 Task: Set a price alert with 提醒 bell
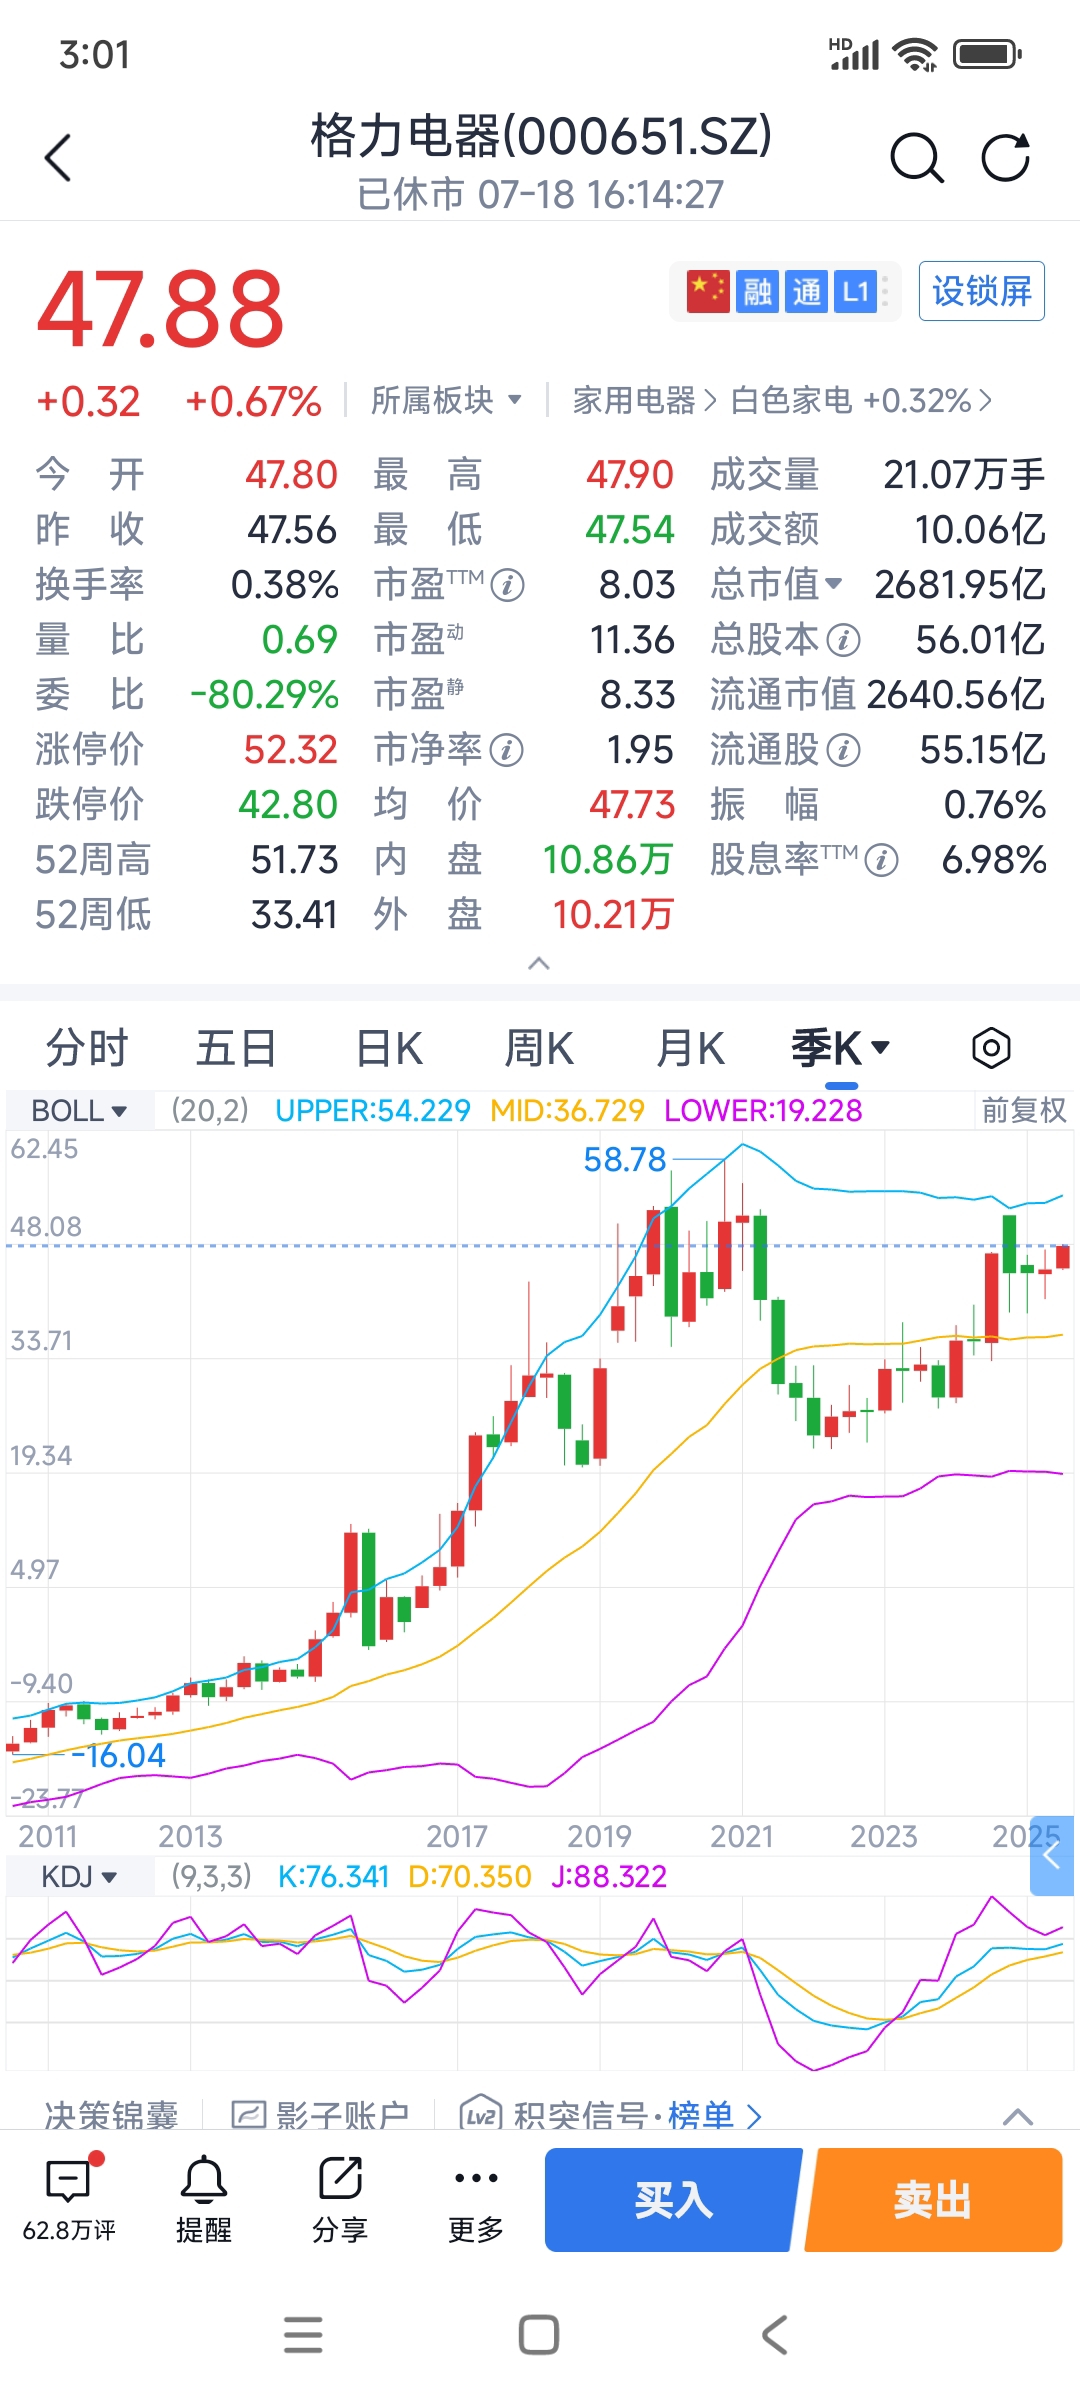pos(204,2200)
